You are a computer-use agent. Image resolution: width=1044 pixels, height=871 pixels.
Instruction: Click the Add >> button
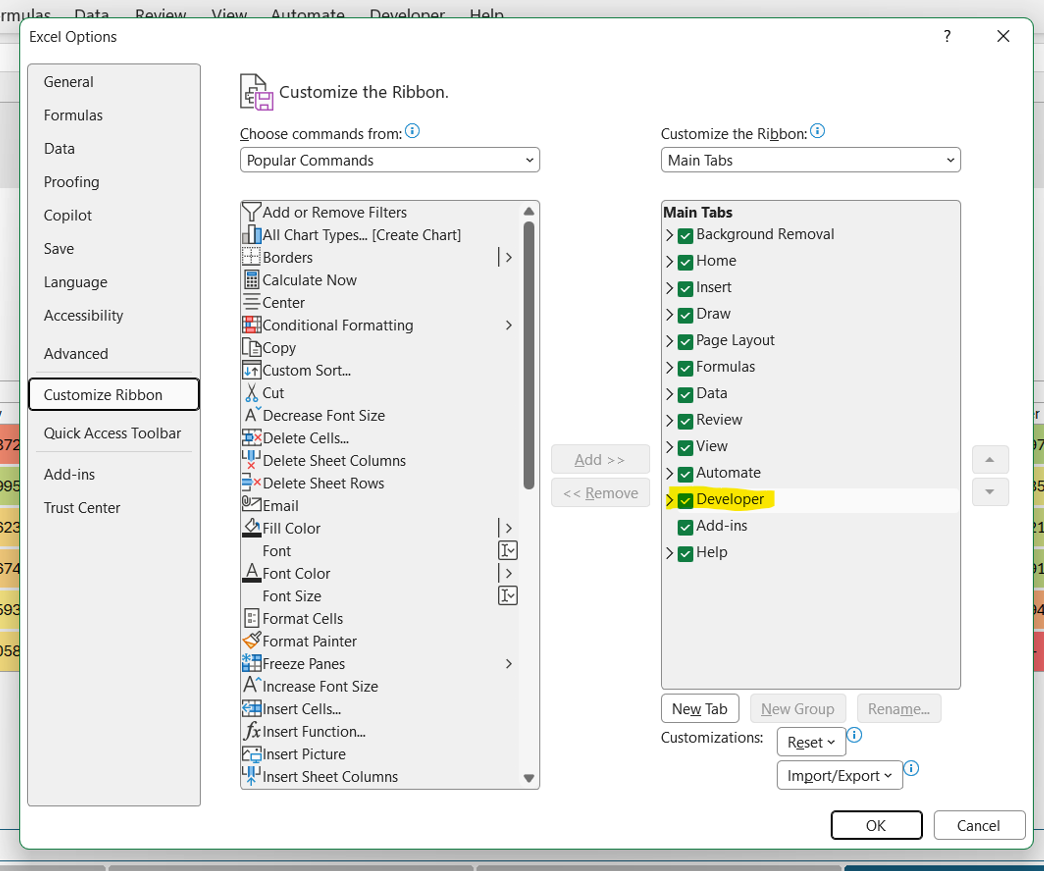(x=600, y=459)
